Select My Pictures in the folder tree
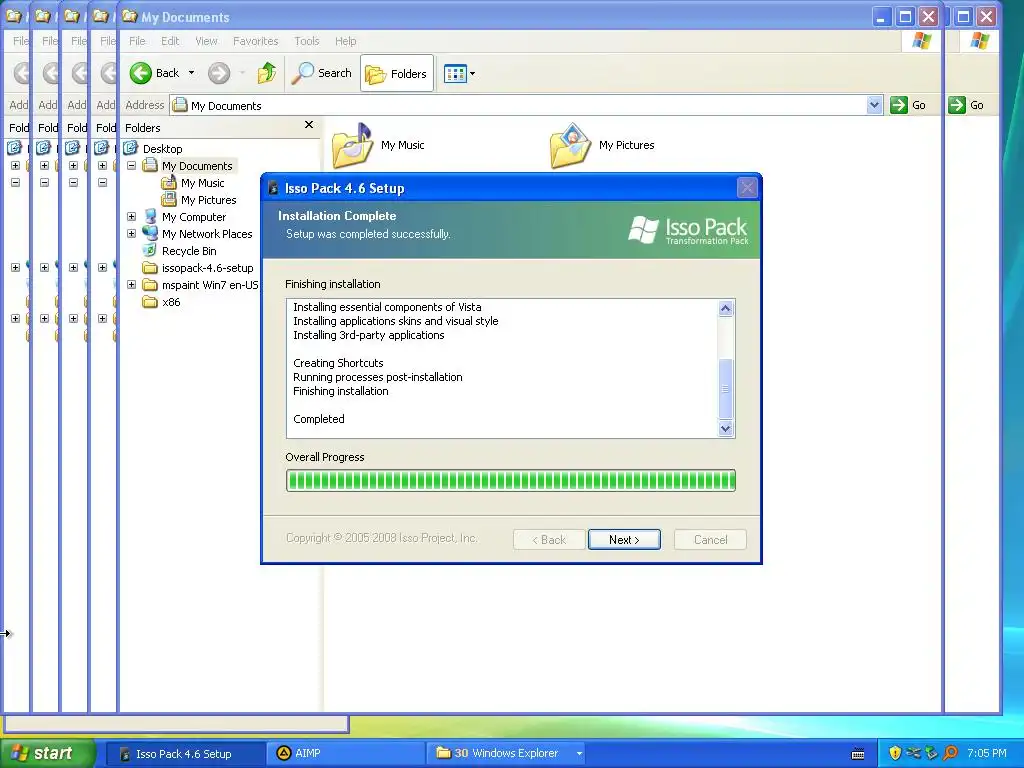The height and width of the screenshot is (768, 1024). point(208,200)
